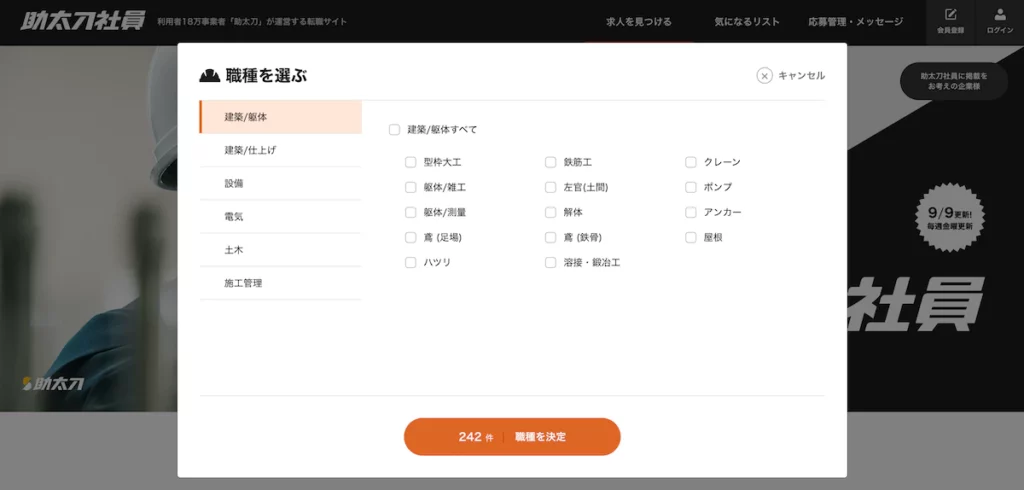Open the 設備 category
This screenshot has width=1024, height=490.
pyautogui.click(x=280, y=184)
